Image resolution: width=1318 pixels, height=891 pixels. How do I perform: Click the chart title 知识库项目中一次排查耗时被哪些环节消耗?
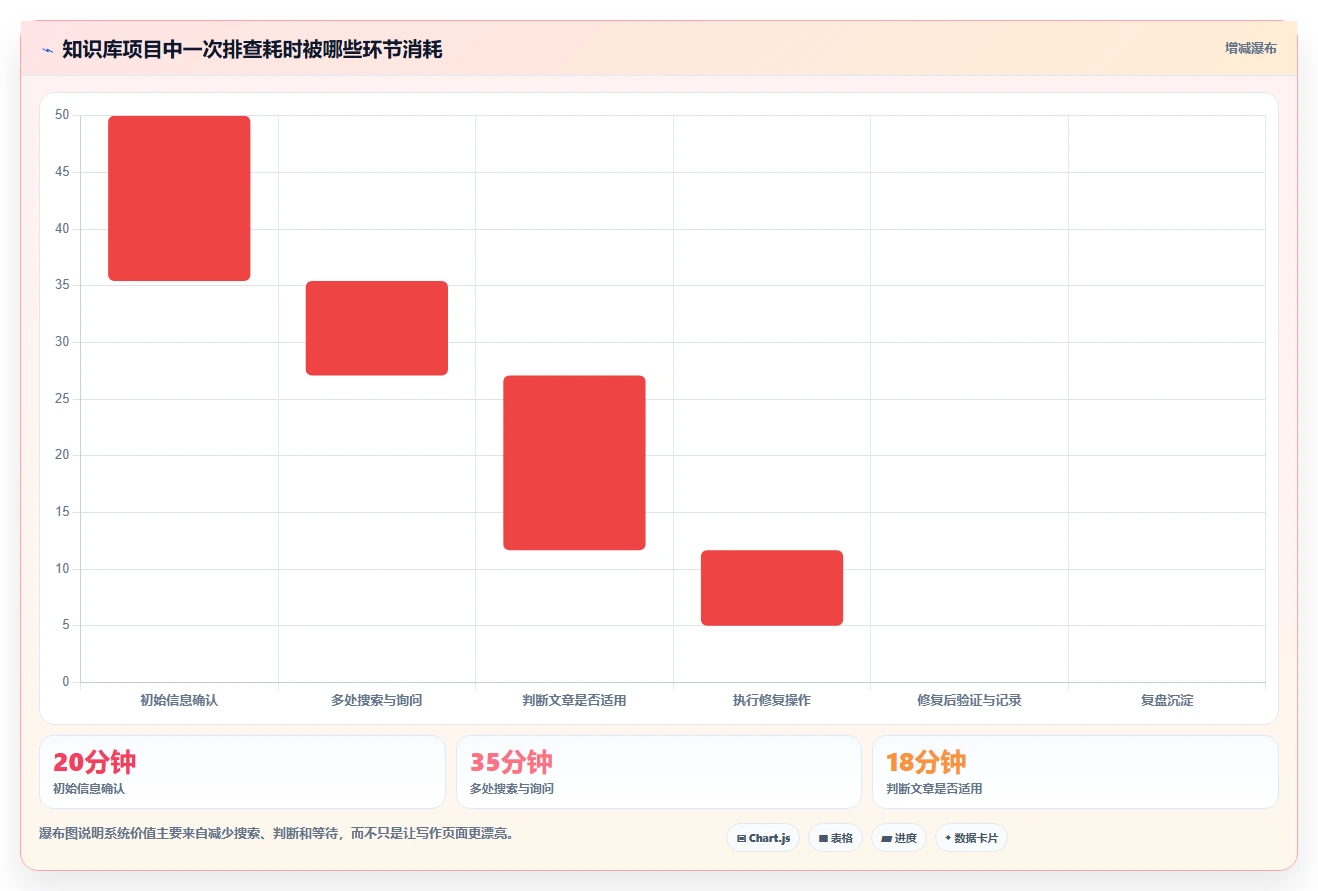(252, 49)
